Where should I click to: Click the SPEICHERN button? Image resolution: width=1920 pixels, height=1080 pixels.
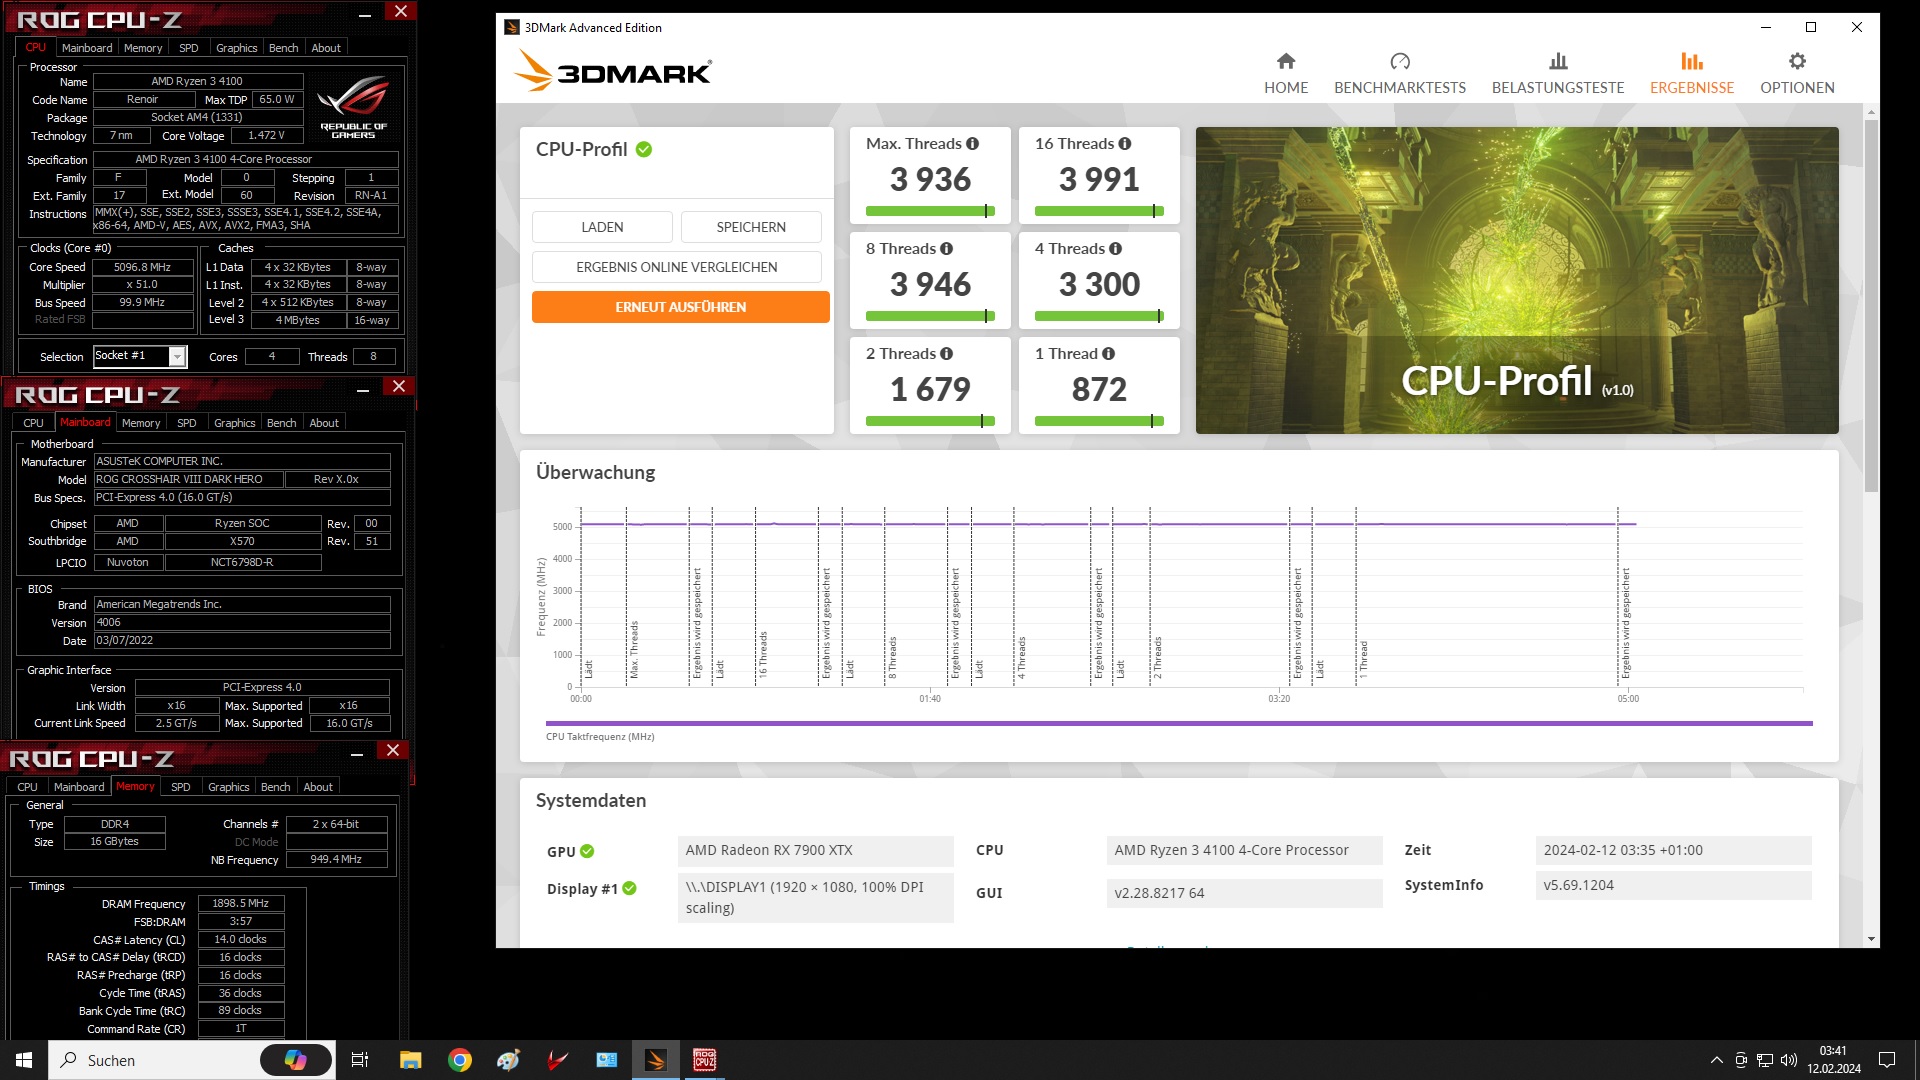[x=751, y=227]
